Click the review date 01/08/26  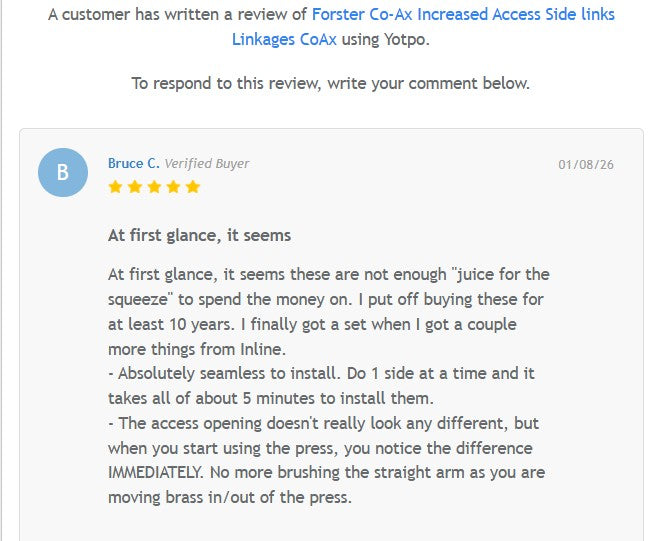pyautogui.click(x=586, y=164)
